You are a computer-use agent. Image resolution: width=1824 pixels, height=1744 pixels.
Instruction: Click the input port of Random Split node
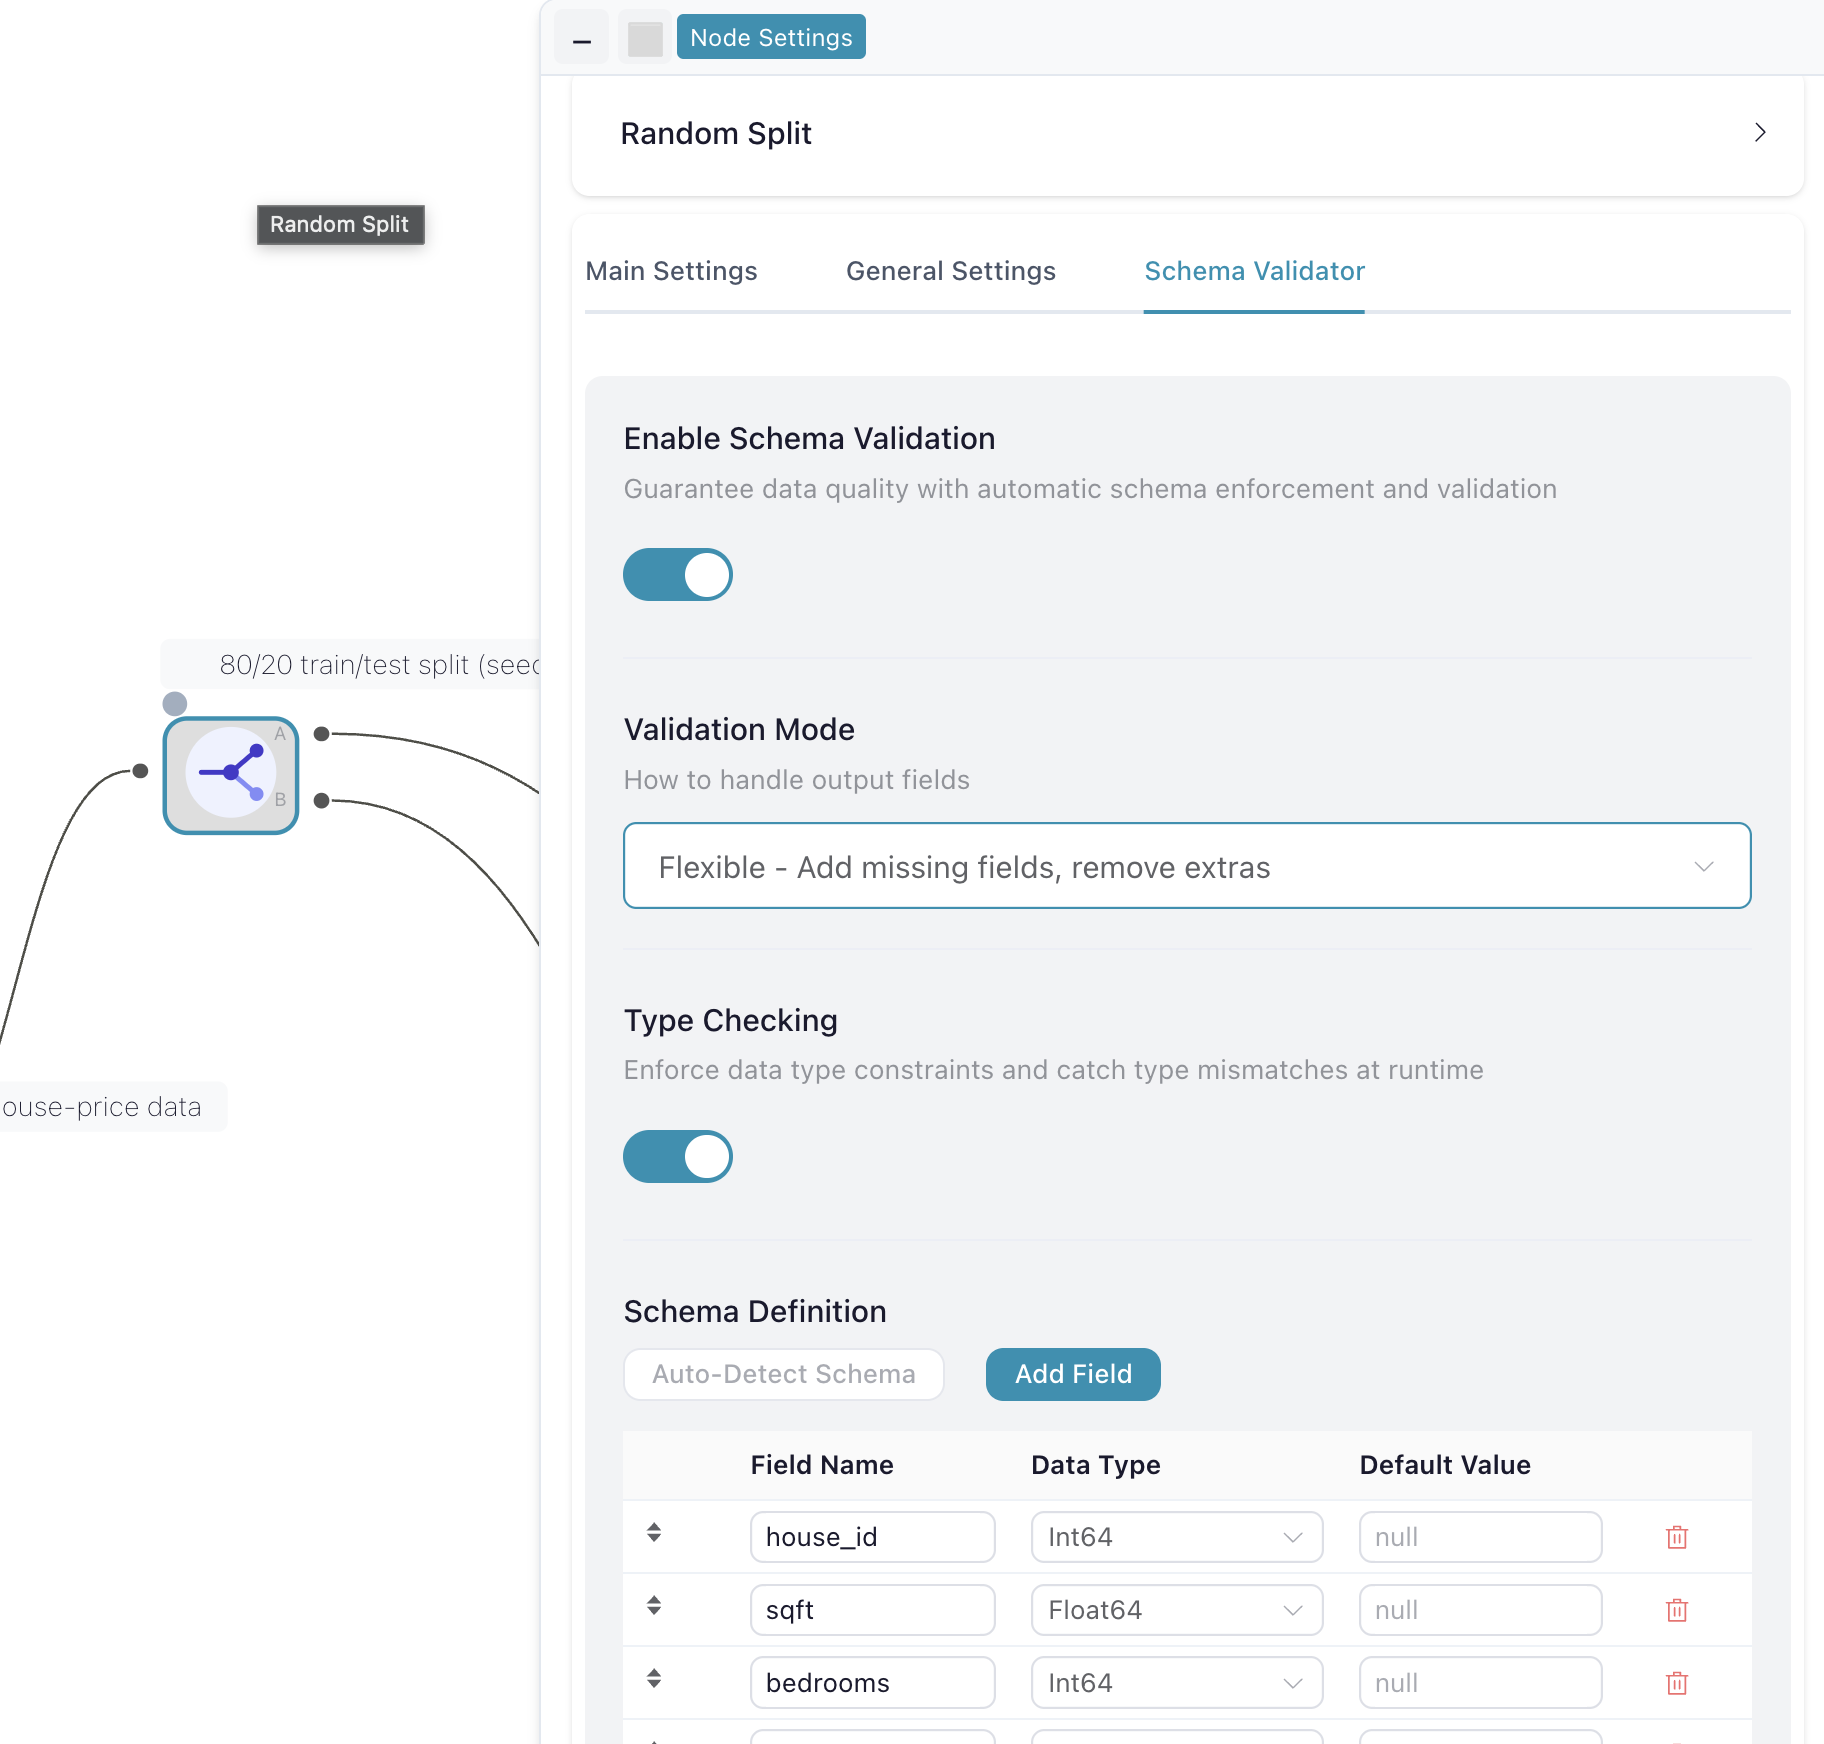point(140,771)
